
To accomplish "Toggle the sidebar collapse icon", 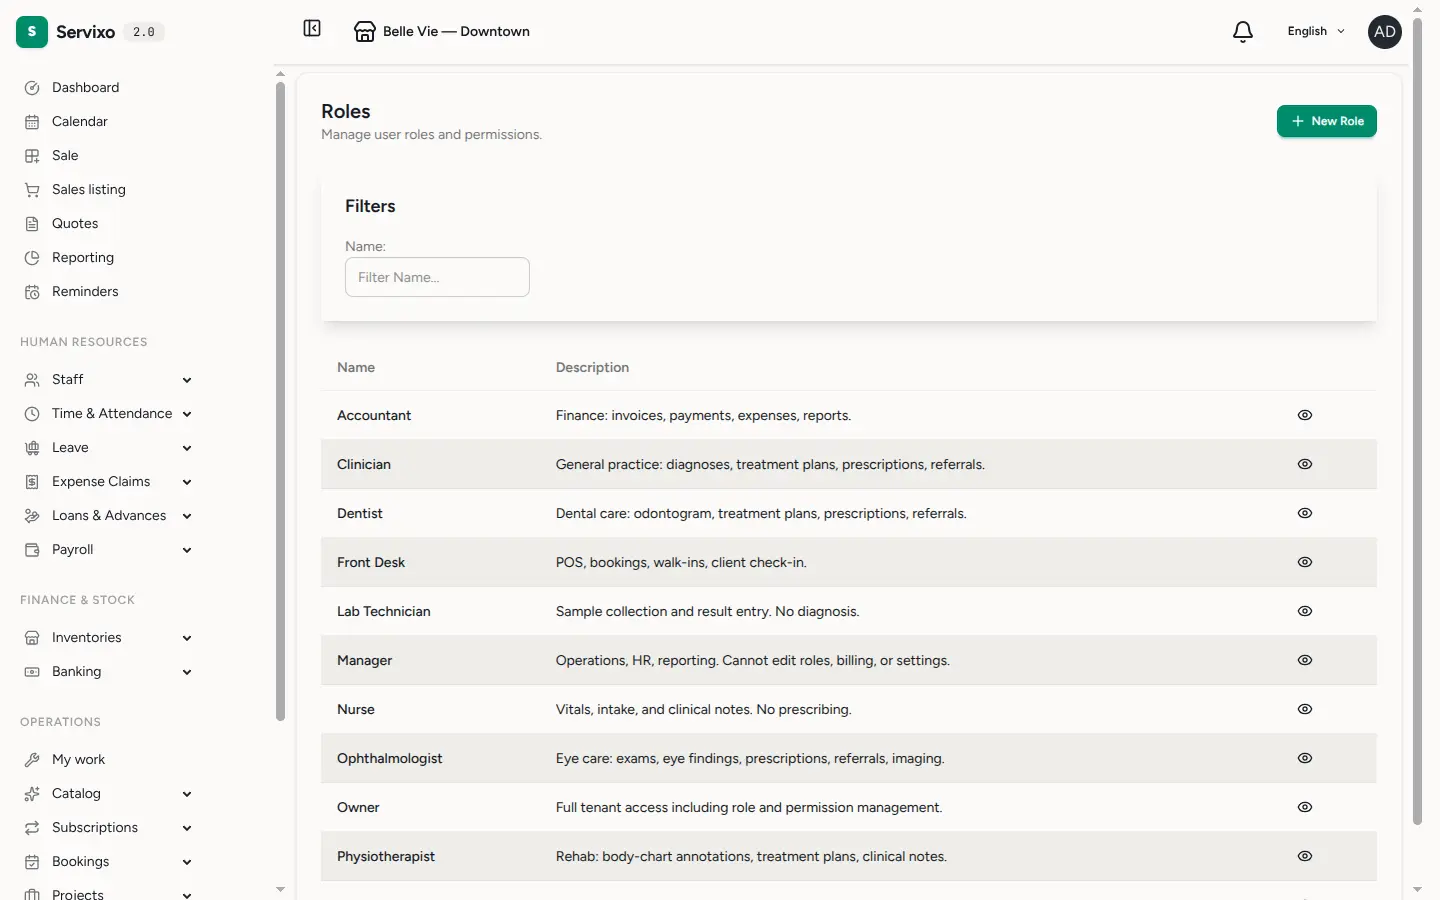I will tap(312, 29).
